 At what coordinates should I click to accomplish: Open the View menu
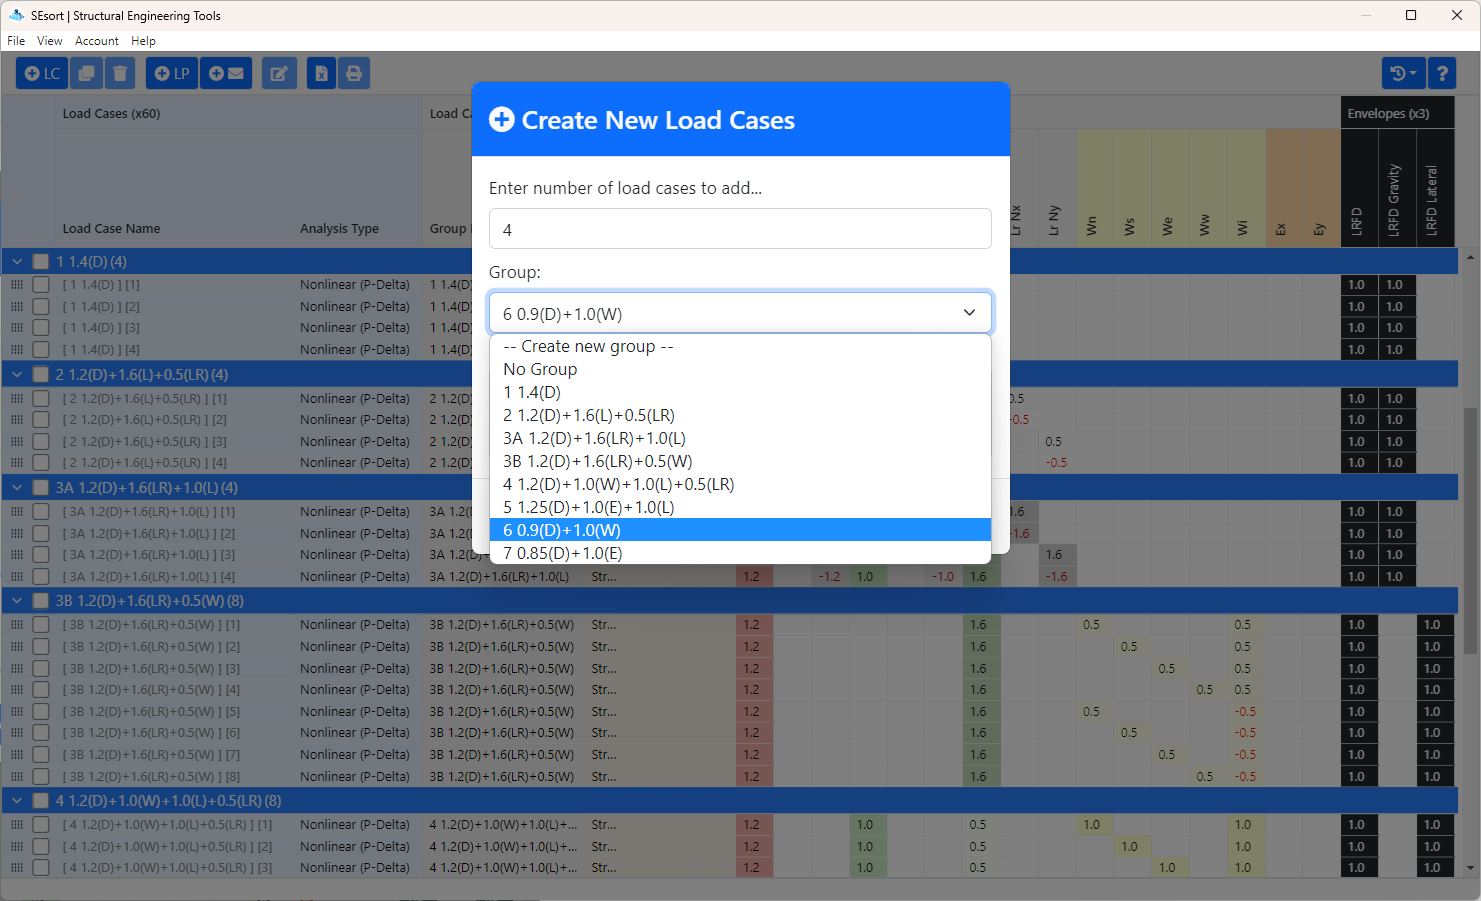[50, 41]
